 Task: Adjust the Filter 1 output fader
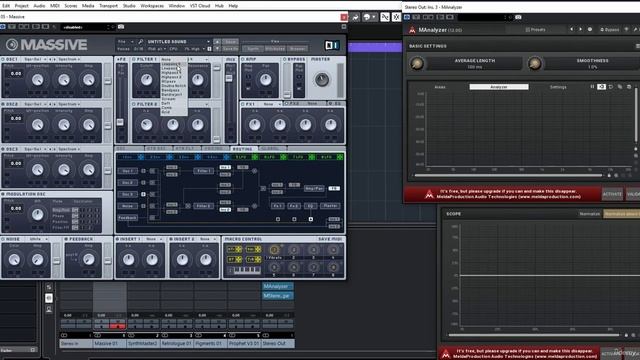point(216,68)
